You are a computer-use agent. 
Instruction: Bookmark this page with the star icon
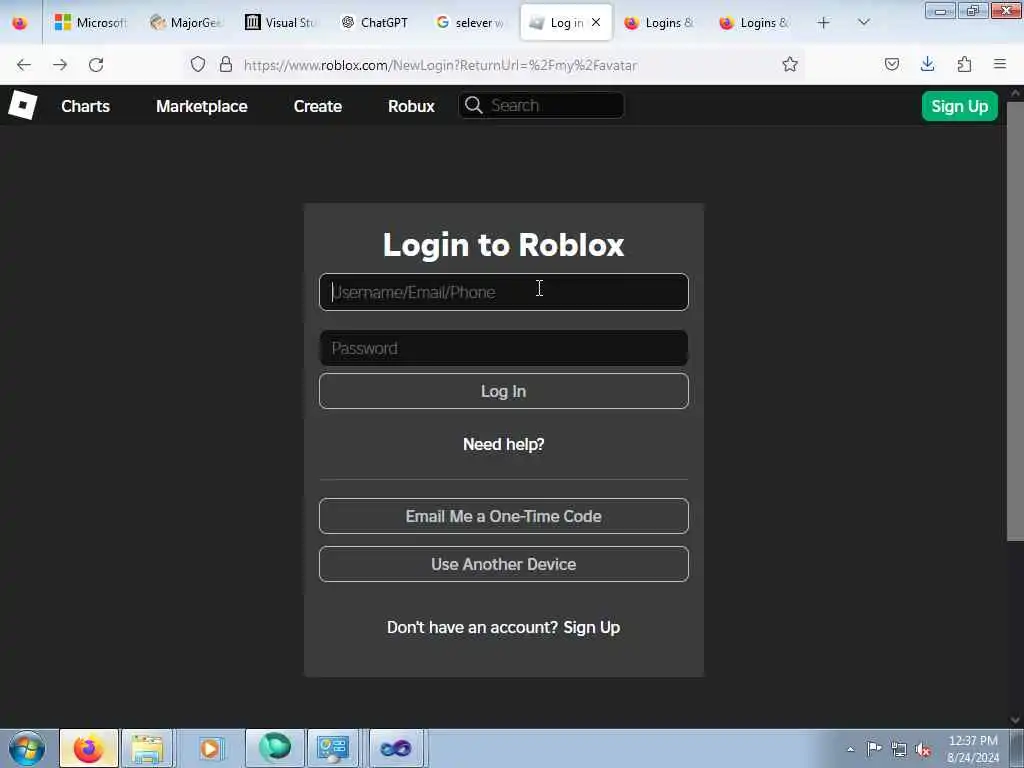(790, 64)
